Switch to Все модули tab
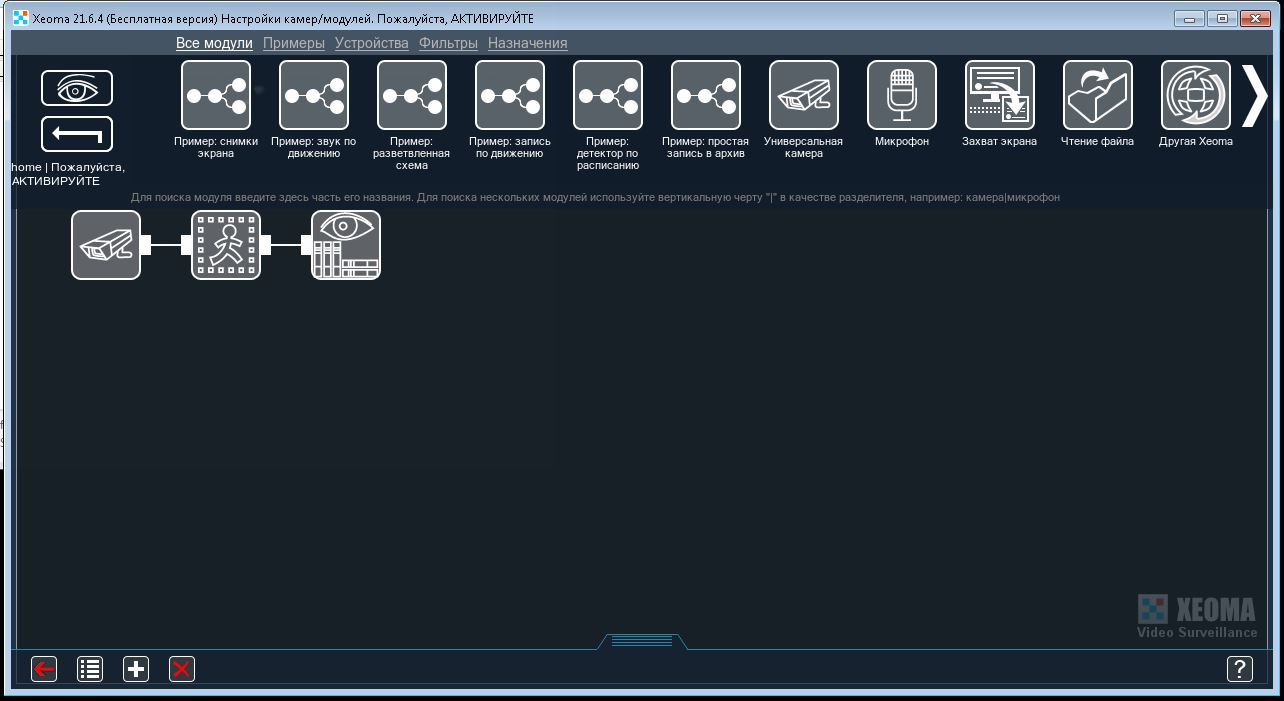1284x701 pixels. [x=214, y=43]
